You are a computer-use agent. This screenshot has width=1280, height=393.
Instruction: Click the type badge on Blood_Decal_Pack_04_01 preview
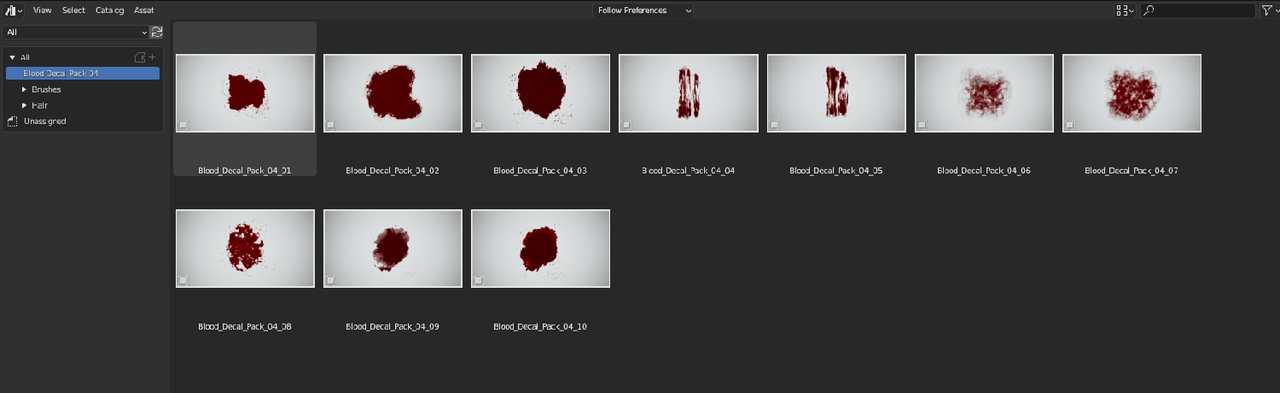pos(183,125)
